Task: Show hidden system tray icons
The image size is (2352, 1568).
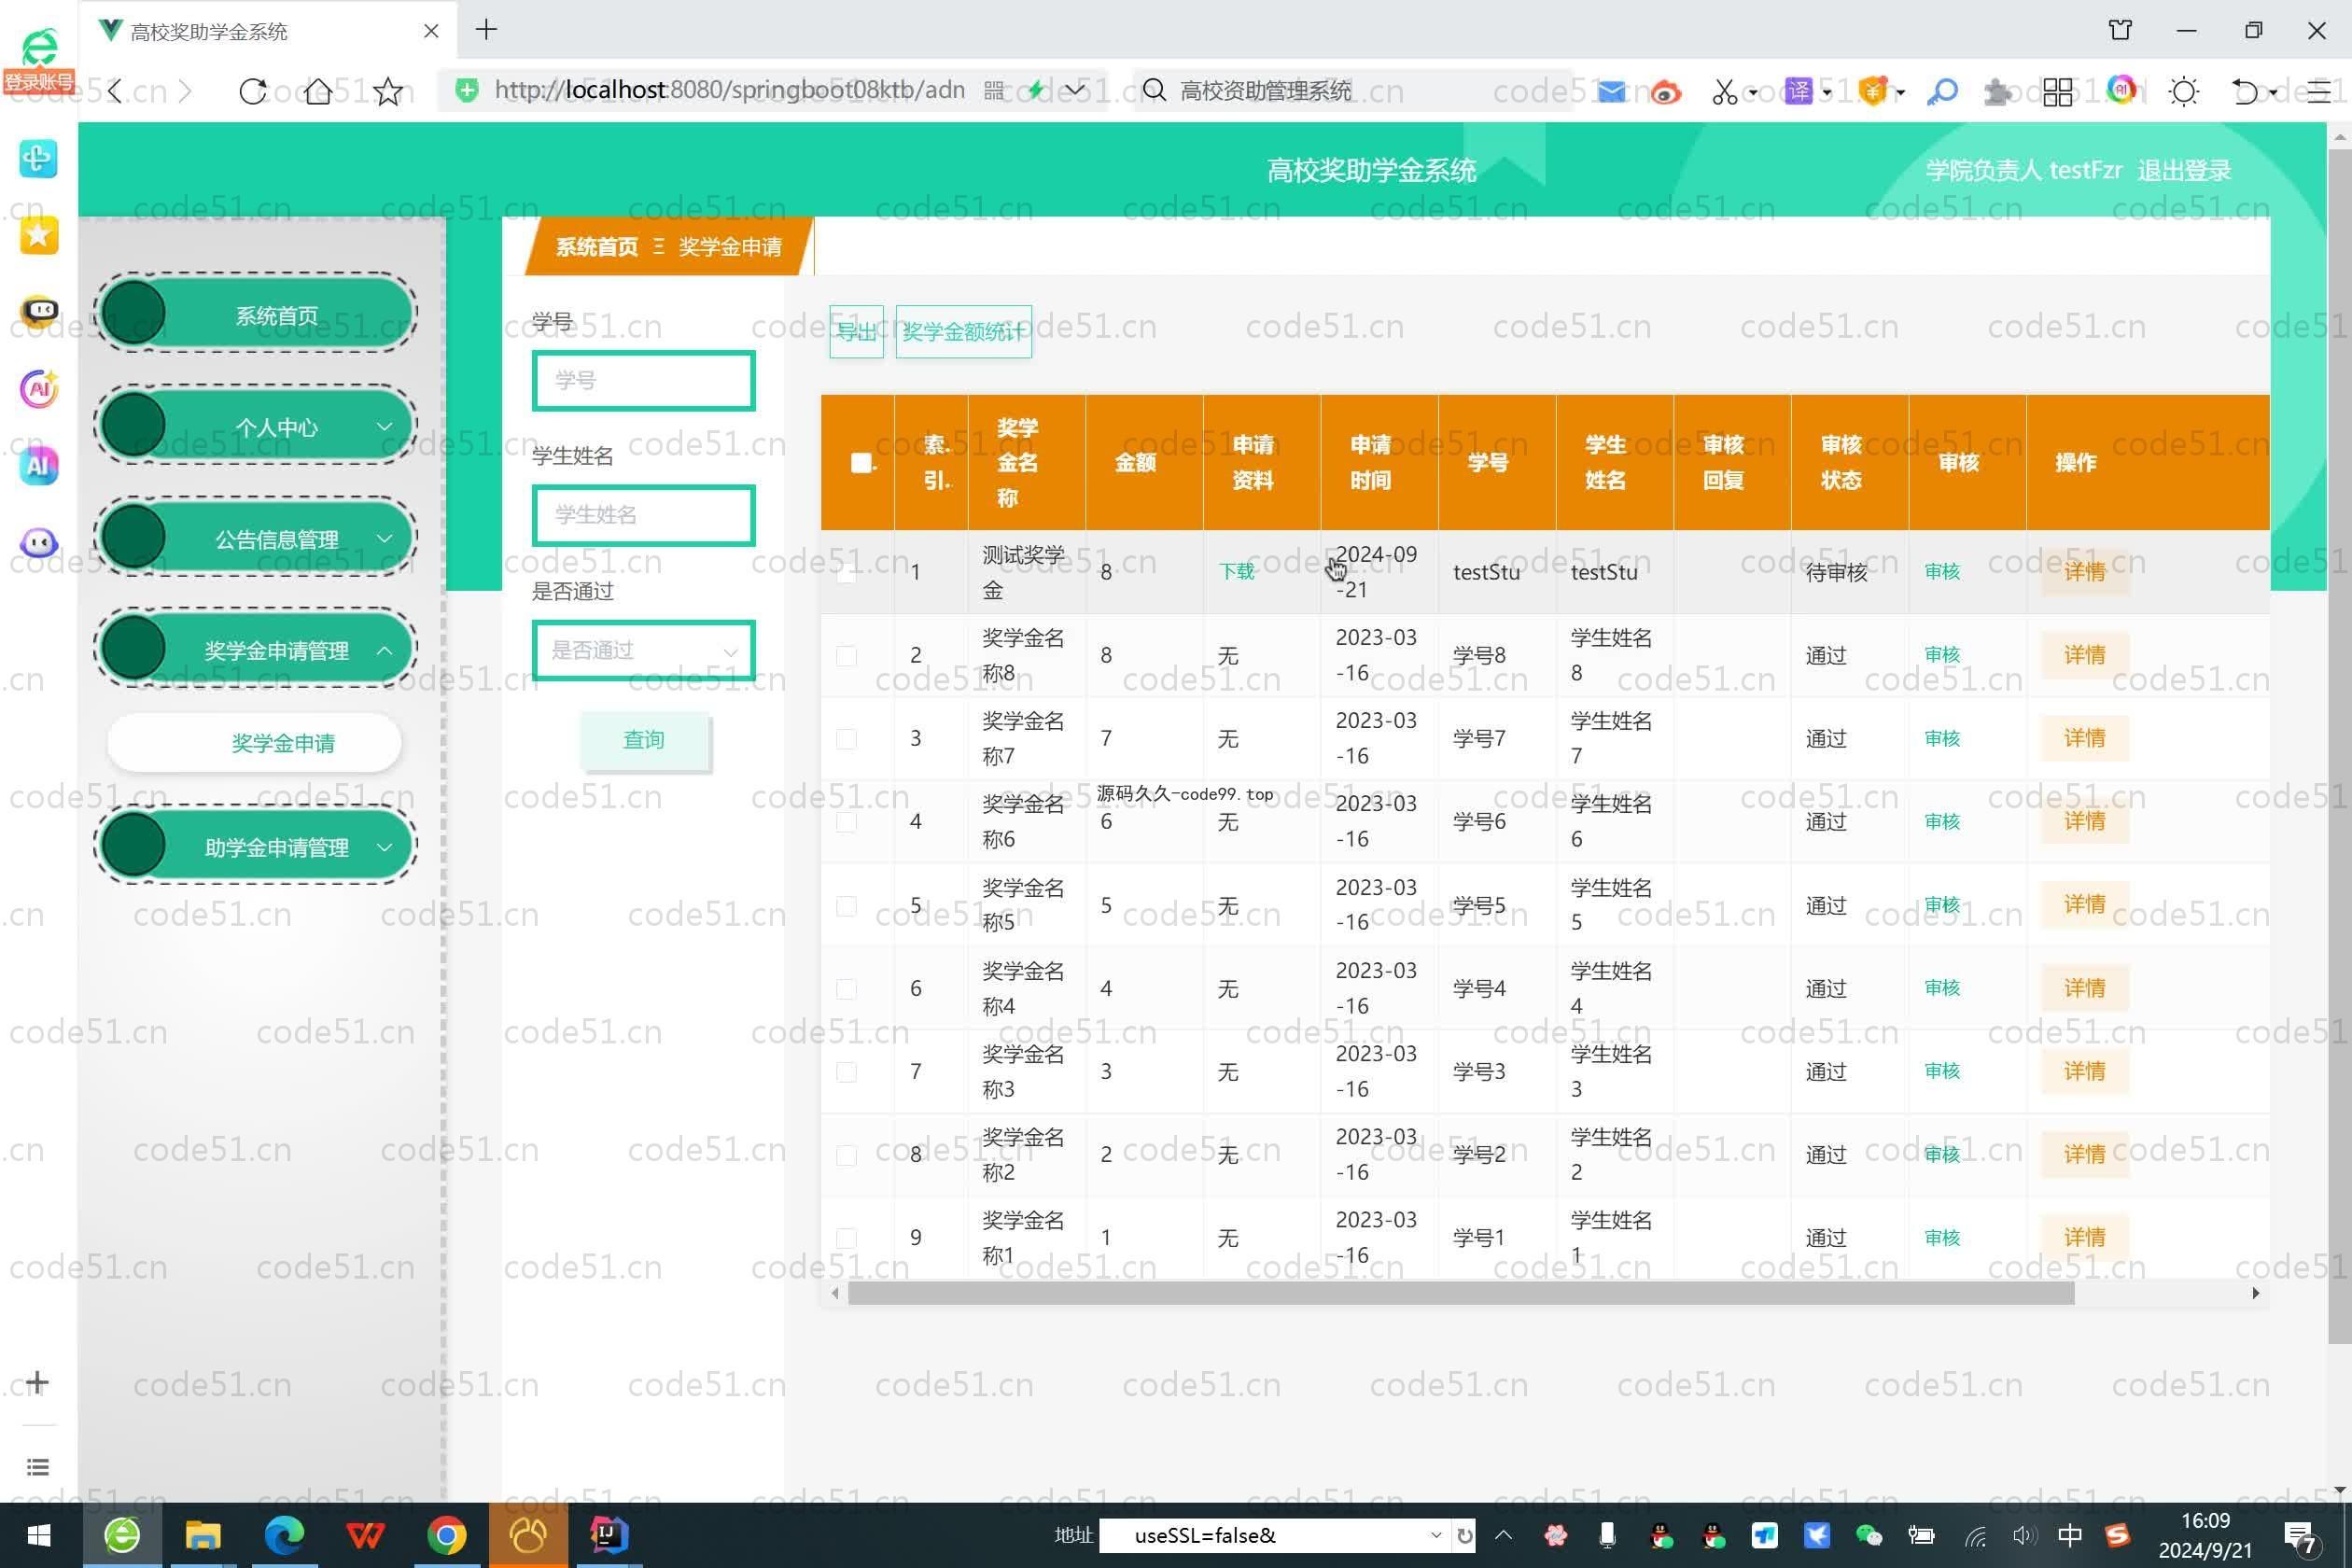Action: pyautogui.click(x=1503, y=1534)
